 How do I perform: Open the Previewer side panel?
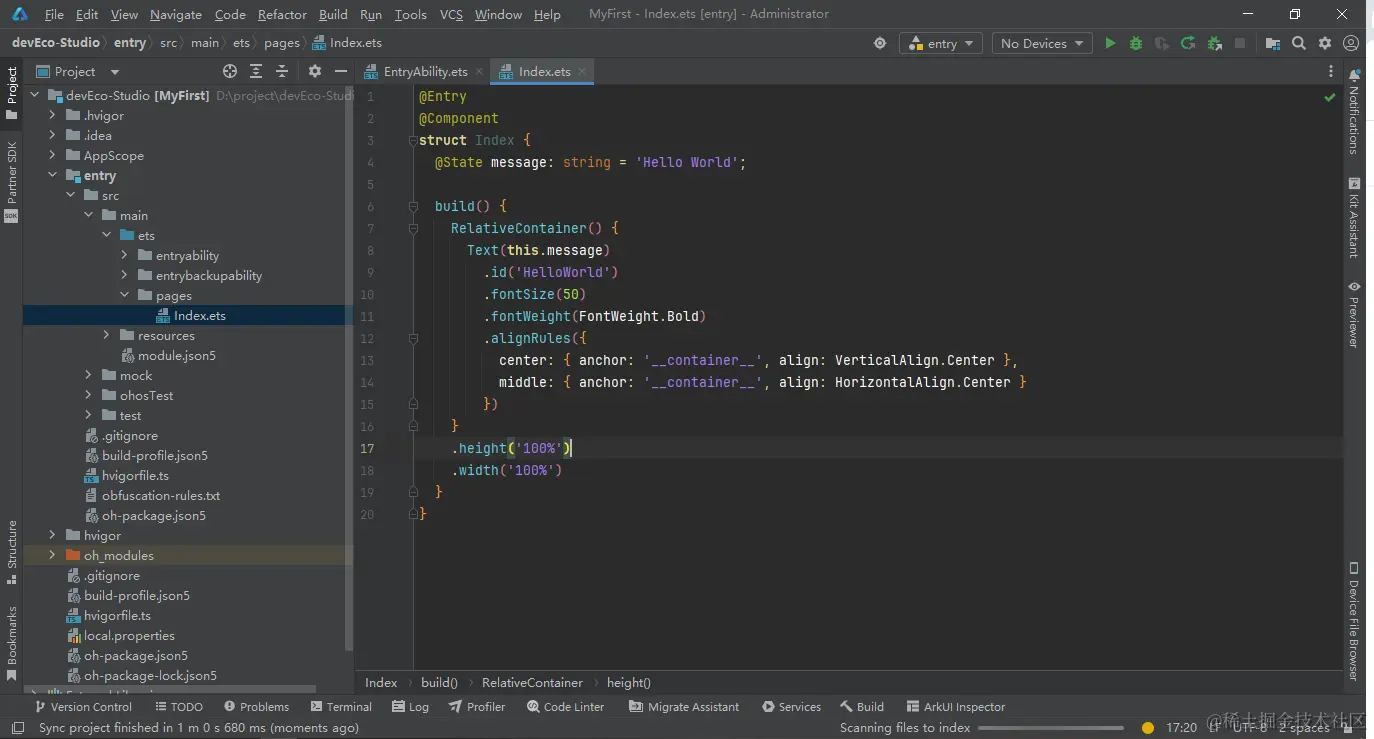1354,314
